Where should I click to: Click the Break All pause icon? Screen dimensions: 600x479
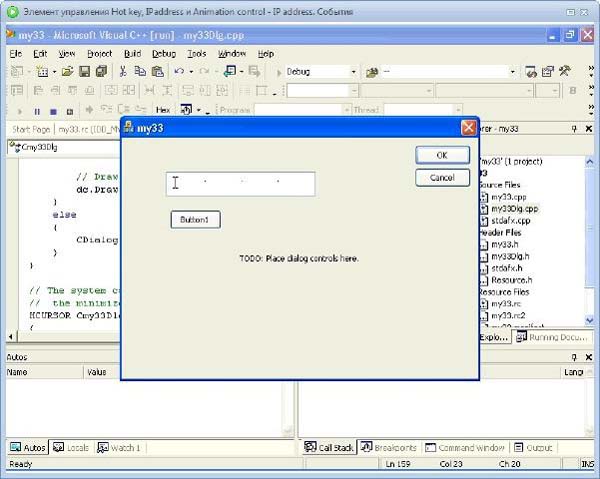tap(38, 110)
